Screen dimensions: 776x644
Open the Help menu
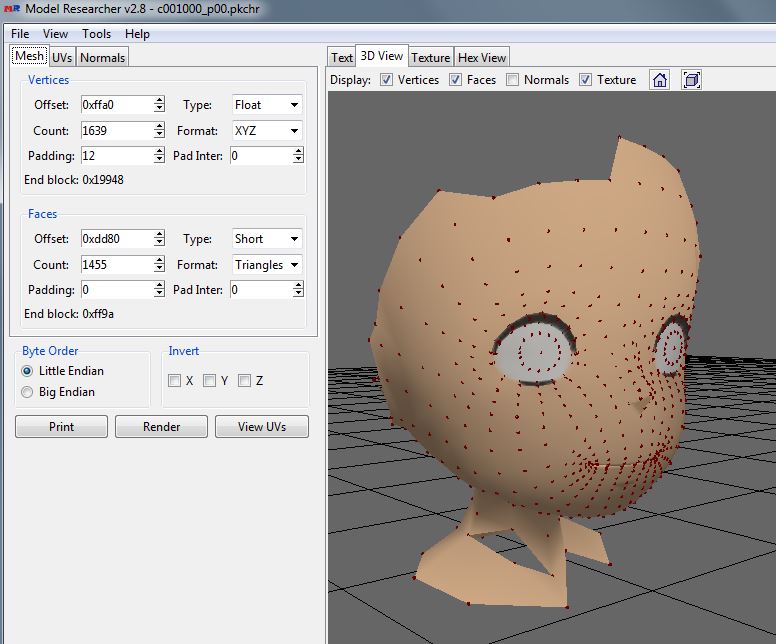[x=137, y=34]
